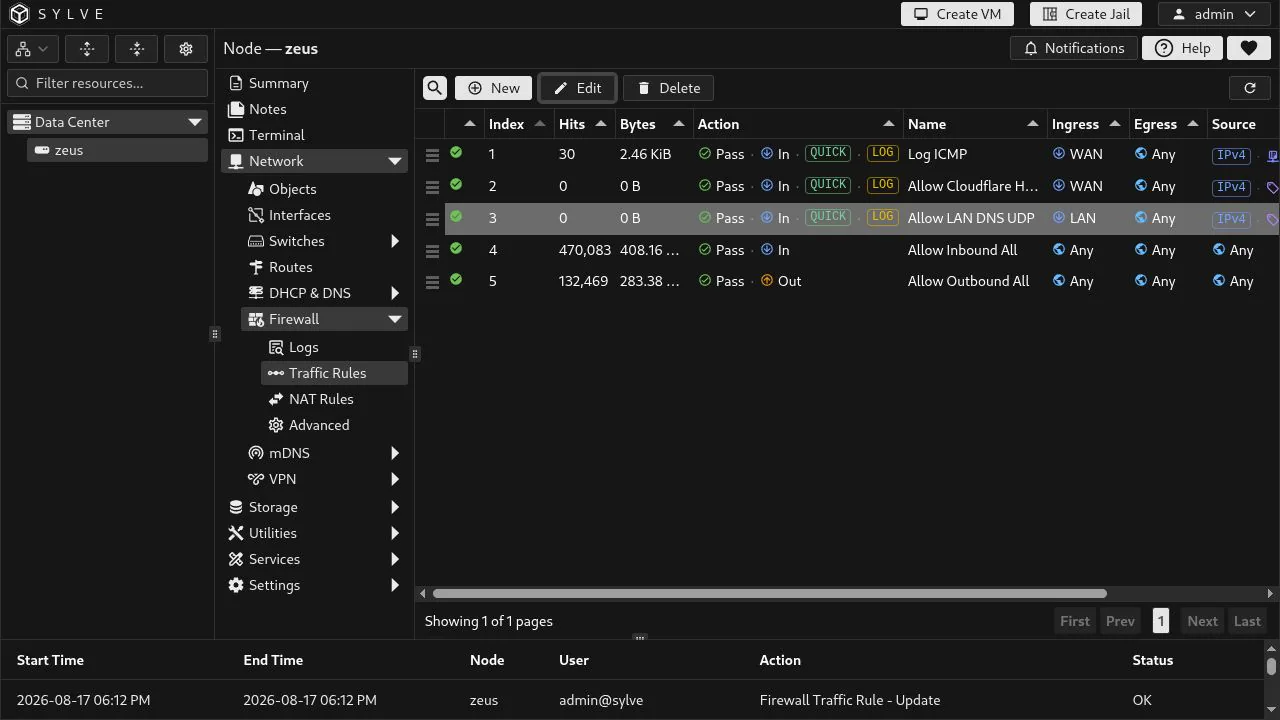Click the IPv4 source badge on rule 1
Image resolution: width=1280 pixels, height=720 pixels.
(x=1231, y=155)
